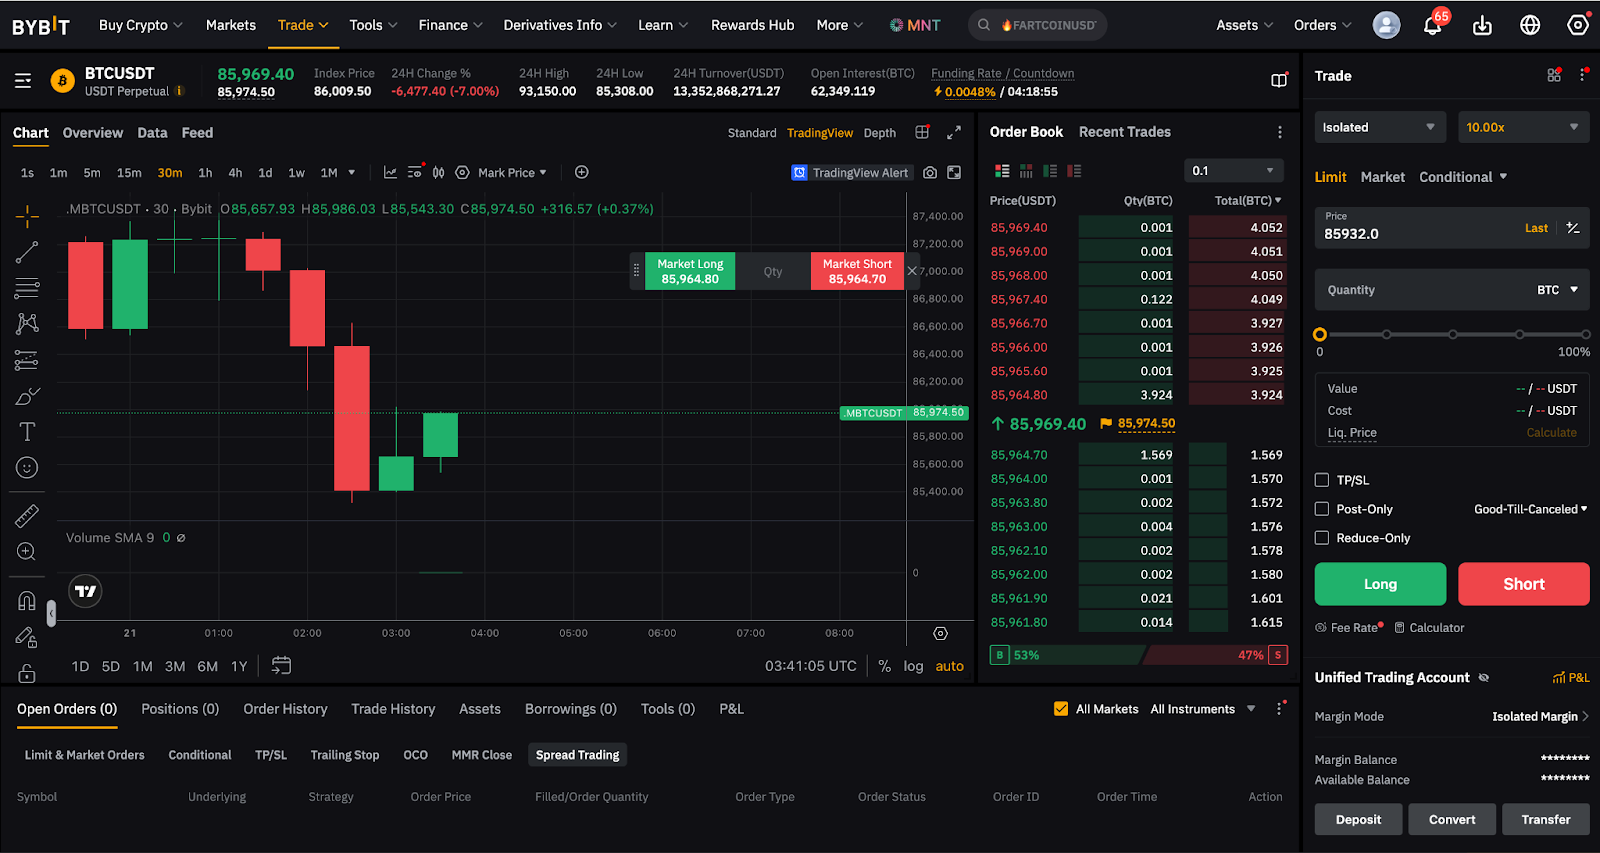Open chart indicators icon

point(391,172)
